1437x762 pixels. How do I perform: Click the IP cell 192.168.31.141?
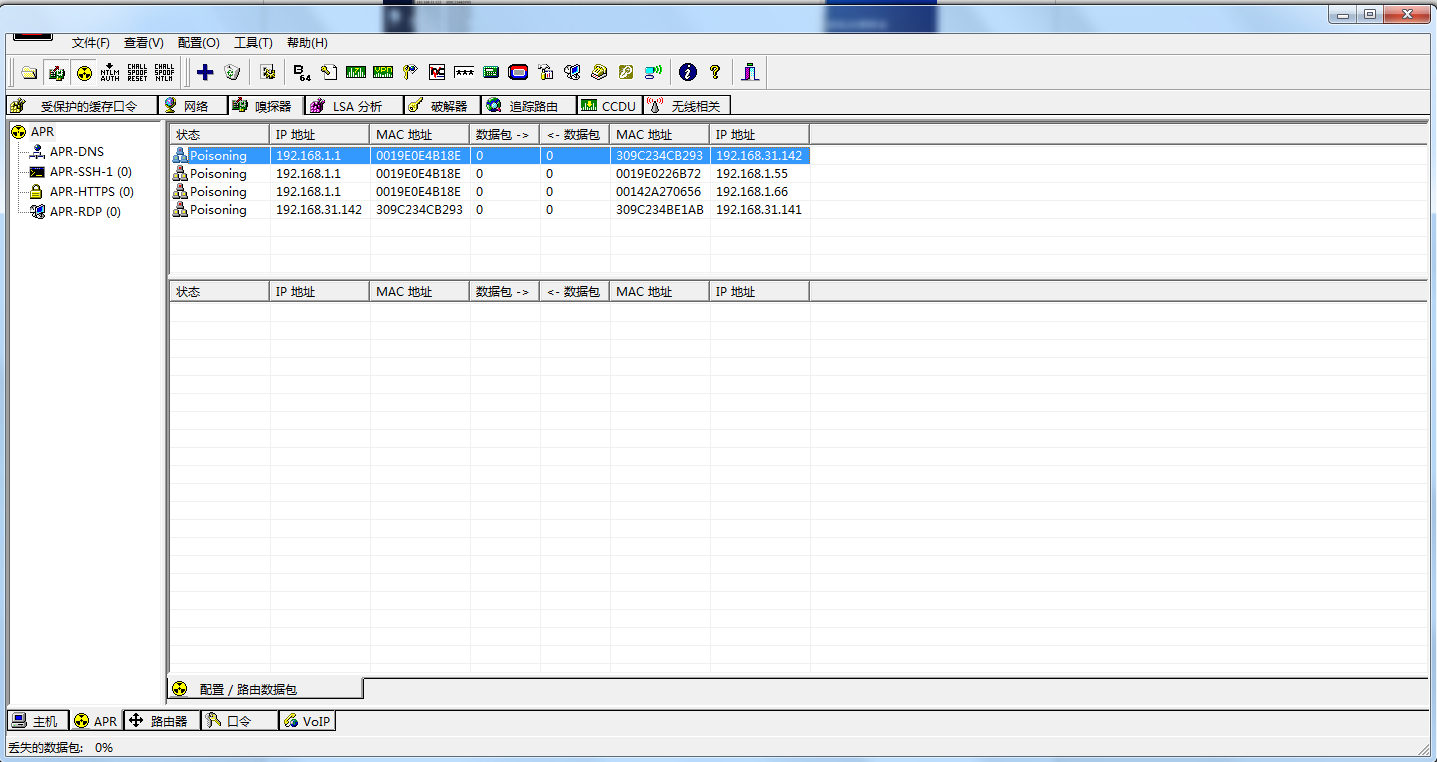pyautogui.click(x=759, y=210)
